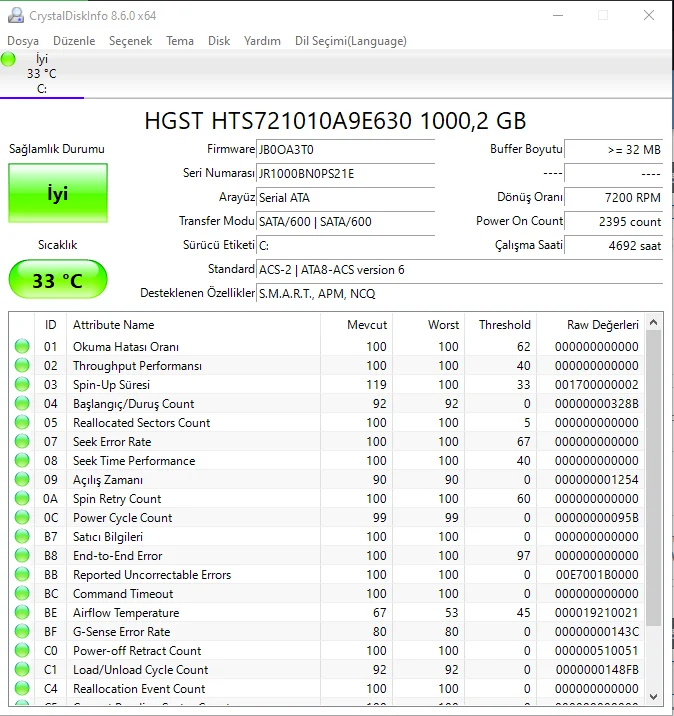Click status orb for End-to-End Error row

[x=22, y=555]
